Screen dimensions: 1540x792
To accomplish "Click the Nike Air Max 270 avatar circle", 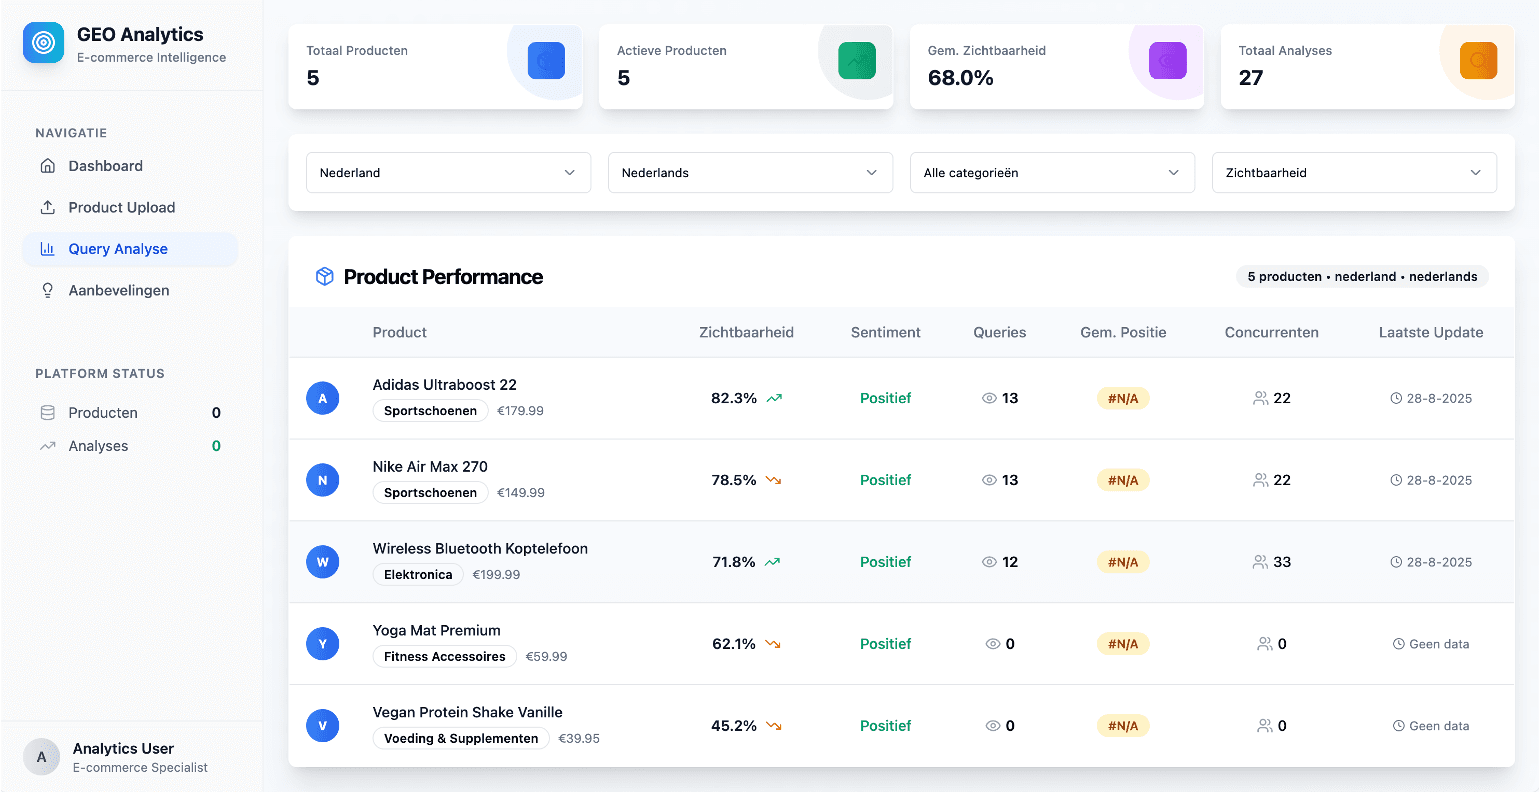I will coord(322,480).
